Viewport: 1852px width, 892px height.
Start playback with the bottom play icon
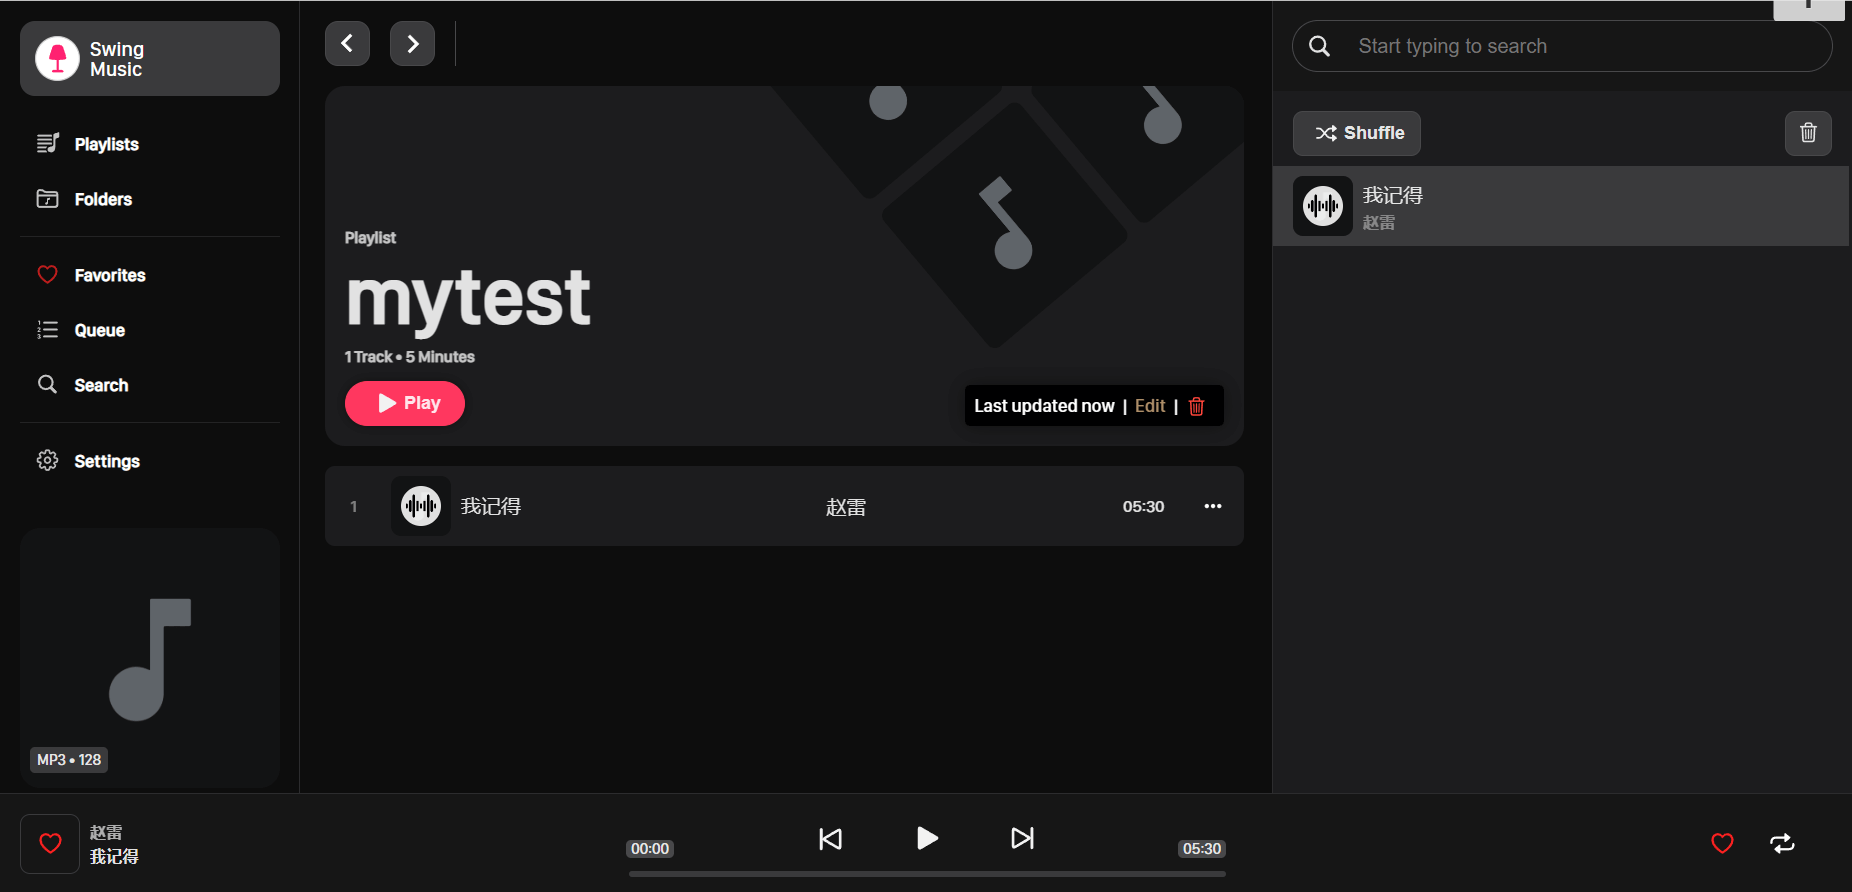click(x=927, y=838)
